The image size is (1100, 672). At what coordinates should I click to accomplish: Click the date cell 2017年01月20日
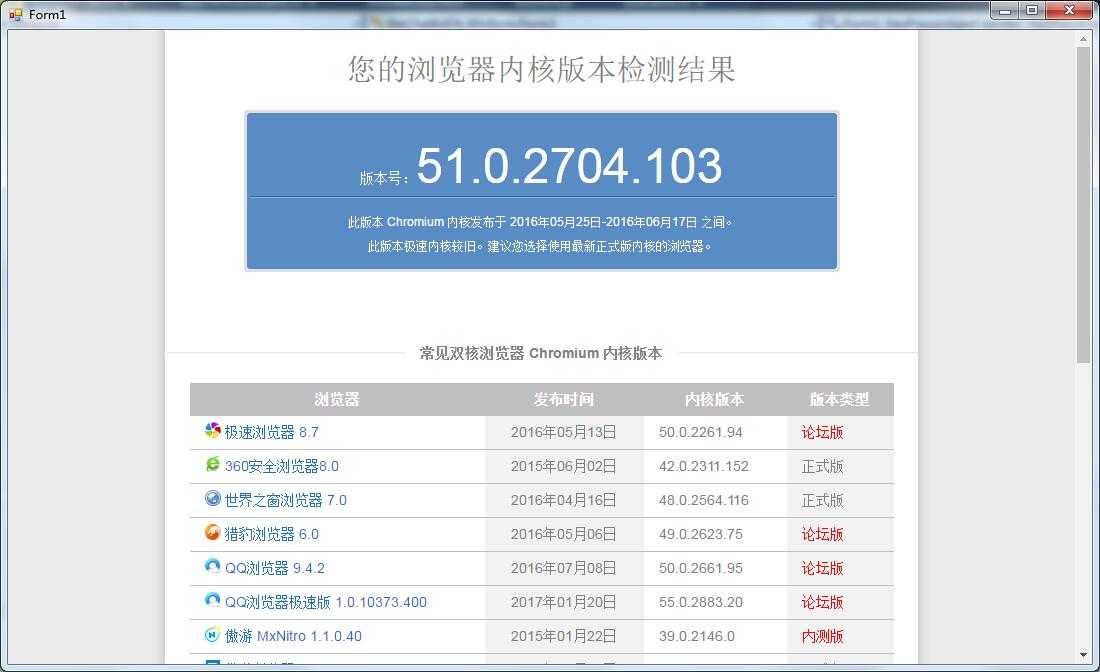pos(564,603)
